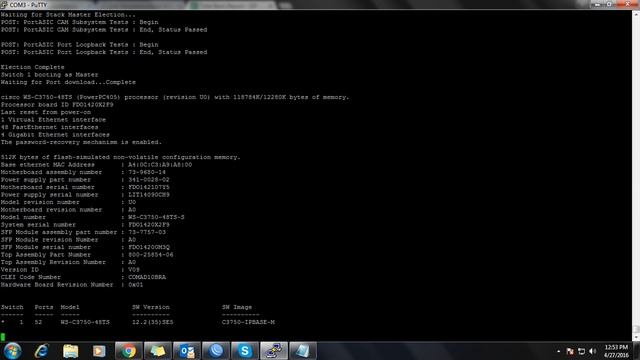640x360 pixels.
Task: Click the 'SW Image' column header
Action: tap(237, 307)
